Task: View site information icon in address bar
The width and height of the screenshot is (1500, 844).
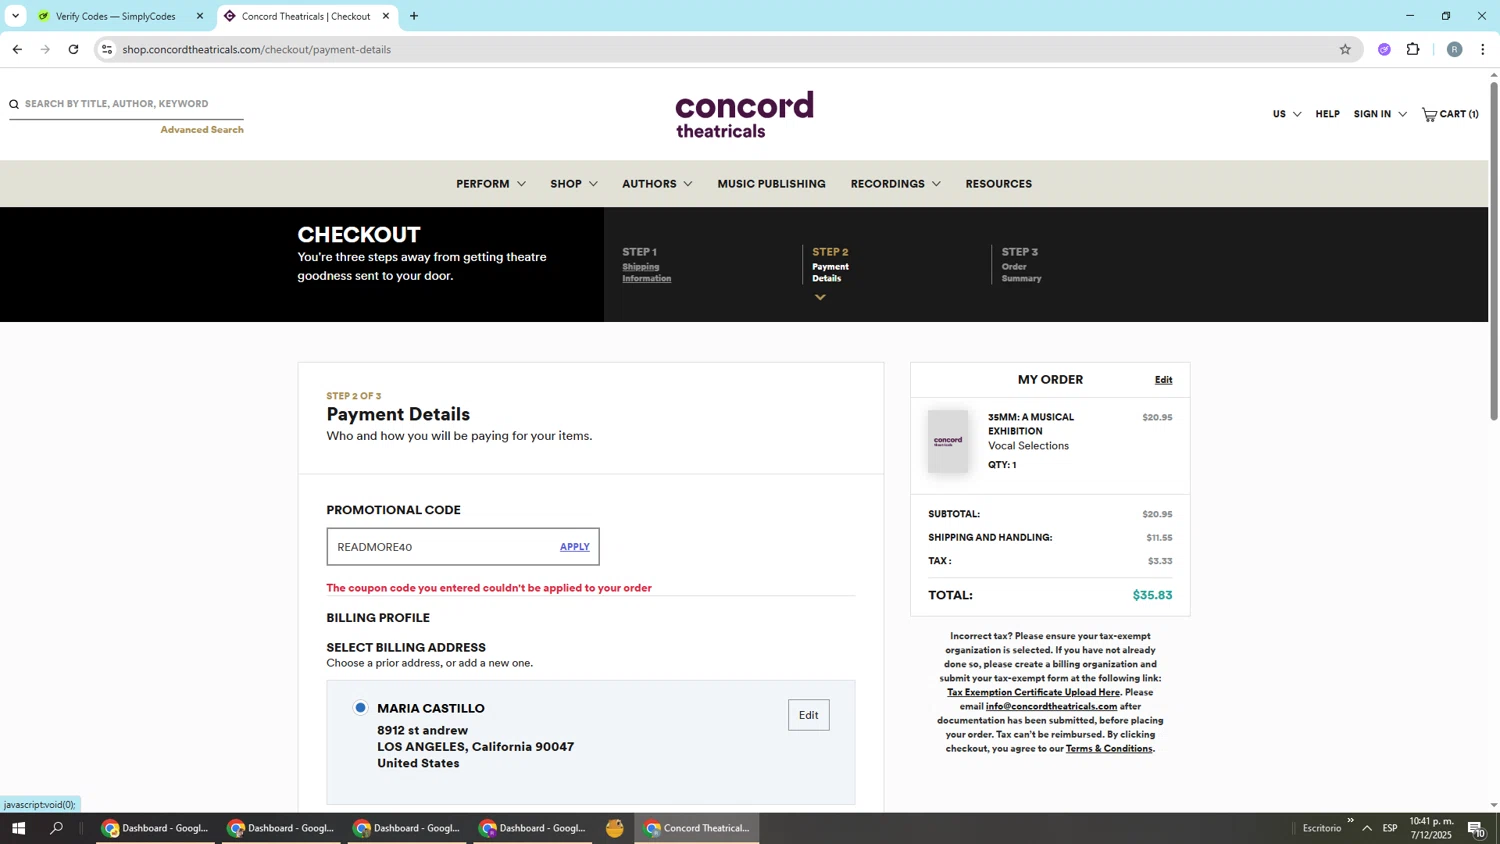Action: (x=107, y=49)
